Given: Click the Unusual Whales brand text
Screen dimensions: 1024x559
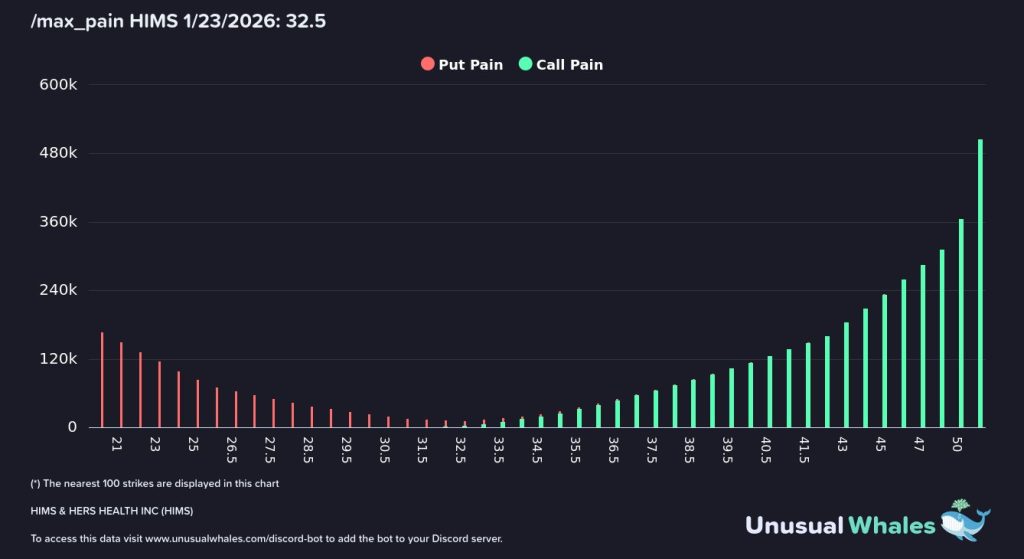Looking at the screenshot, I should (840, 524).
